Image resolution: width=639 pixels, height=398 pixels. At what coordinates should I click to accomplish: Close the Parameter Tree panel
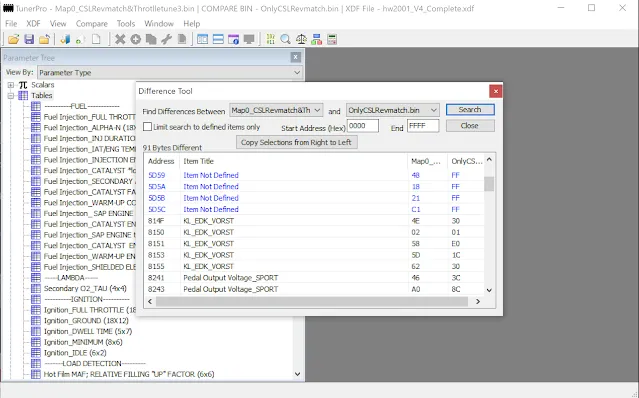[296, 57]
